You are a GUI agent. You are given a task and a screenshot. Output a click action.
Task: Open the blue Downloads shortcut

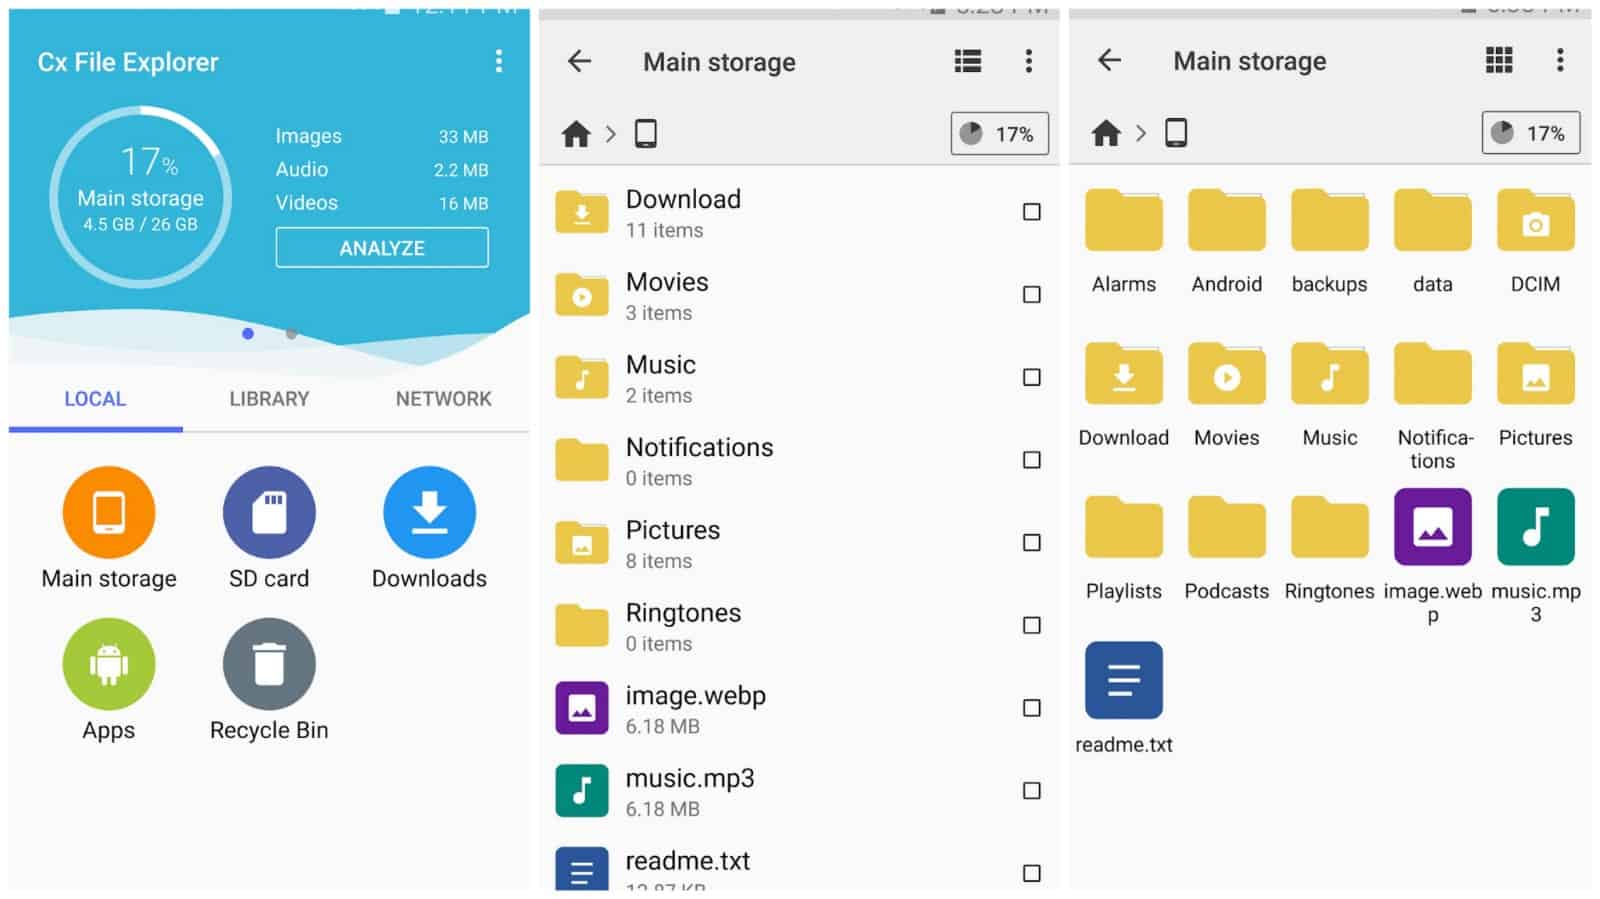pyautogui.click(x=429, y=513)
